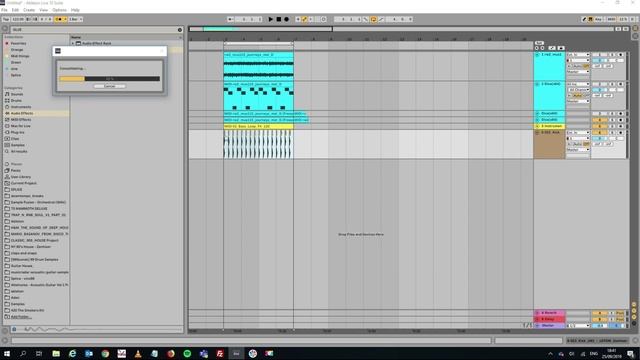Image resolution: width=640 pixels, height=360 pixels.
Task: Toggle the Arrangement Loop switch
Action: tap(373, 19)
